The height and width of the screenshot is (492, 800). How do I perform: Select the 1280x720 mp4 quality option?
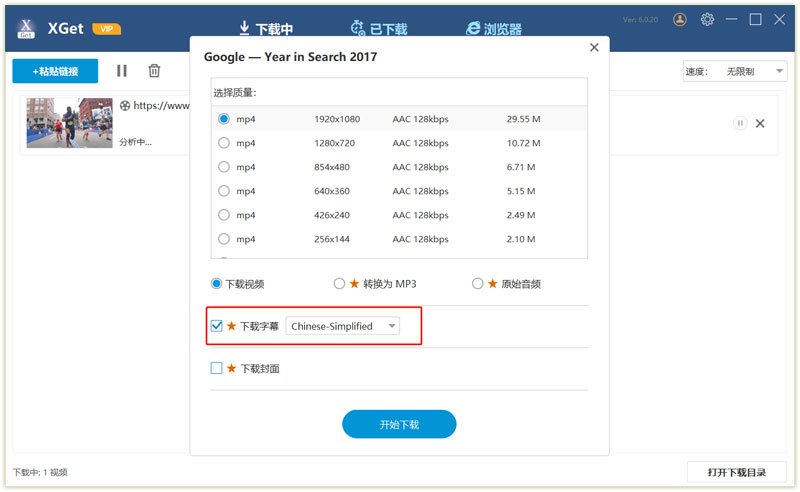(x=223, y=143)
